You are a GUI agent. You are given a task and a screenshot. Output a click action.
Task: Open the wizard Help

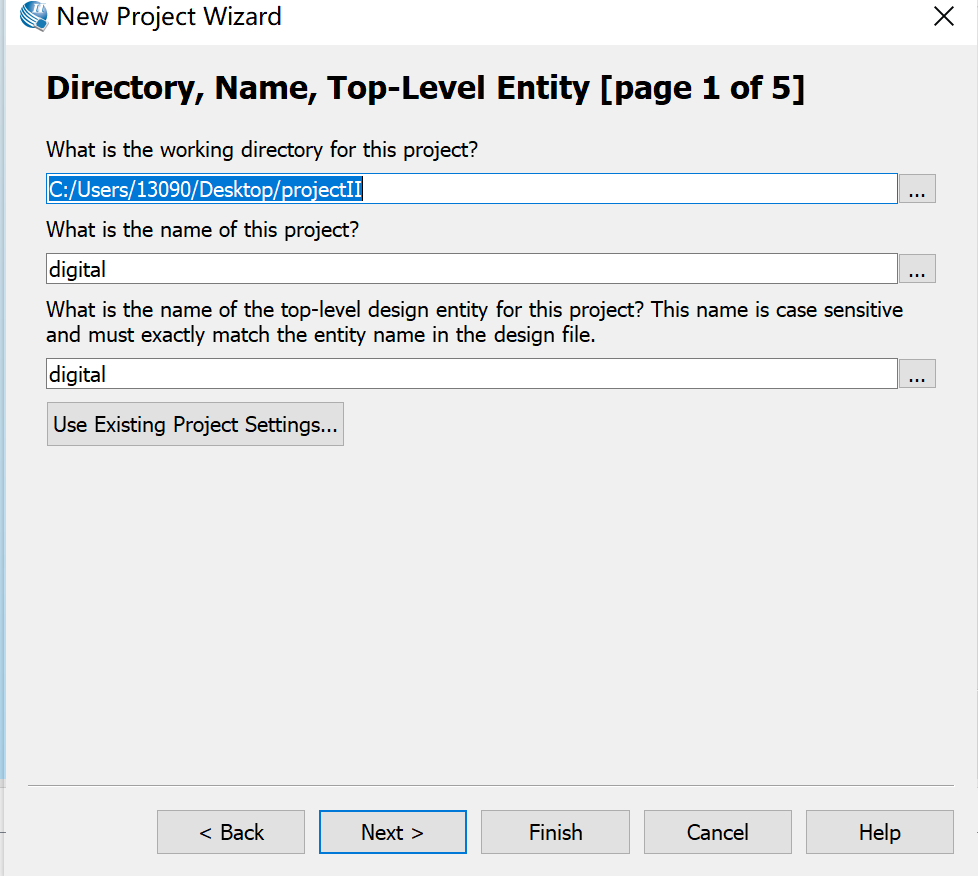point(879,832)
